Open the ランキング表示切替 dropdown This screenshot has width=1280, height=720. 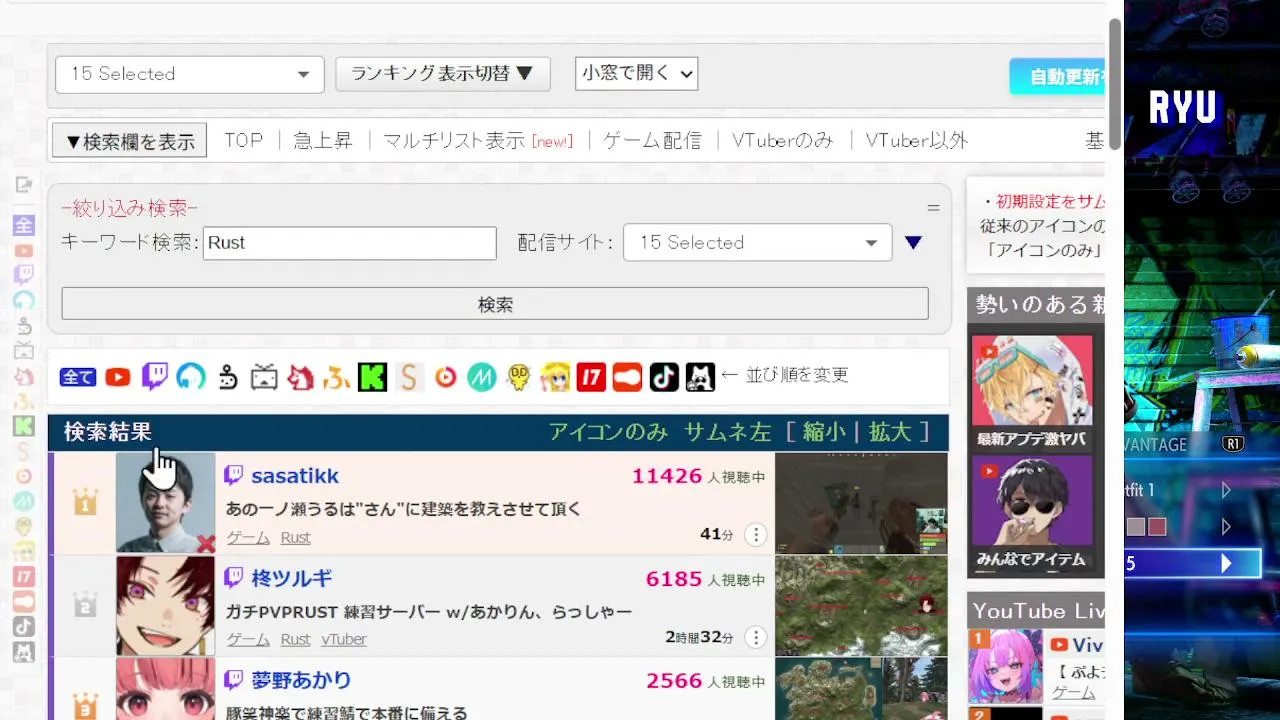click(443, 74)
